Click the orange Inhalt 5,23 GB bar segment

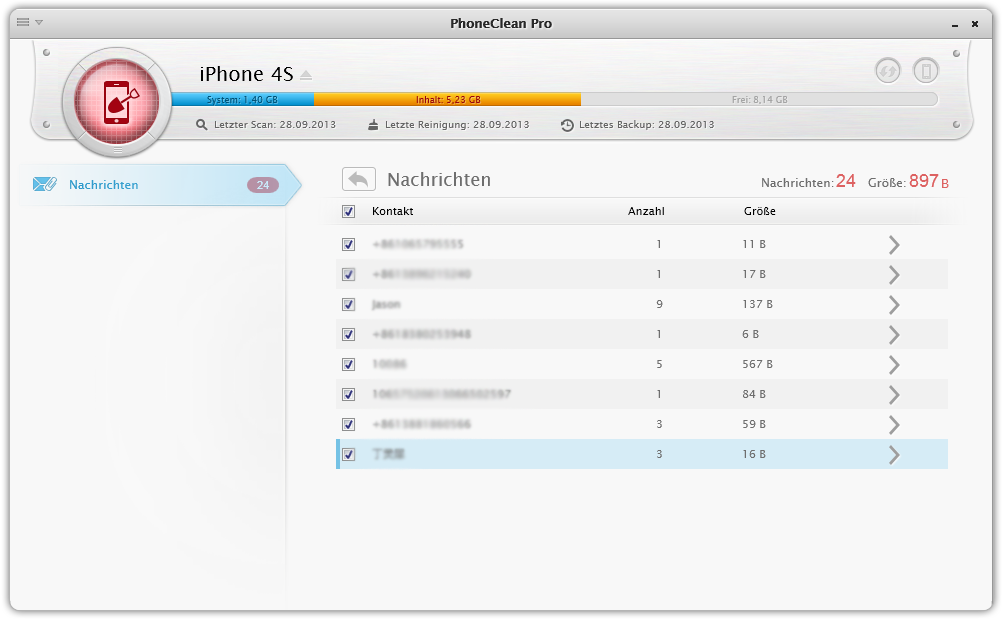pos(448,100)
